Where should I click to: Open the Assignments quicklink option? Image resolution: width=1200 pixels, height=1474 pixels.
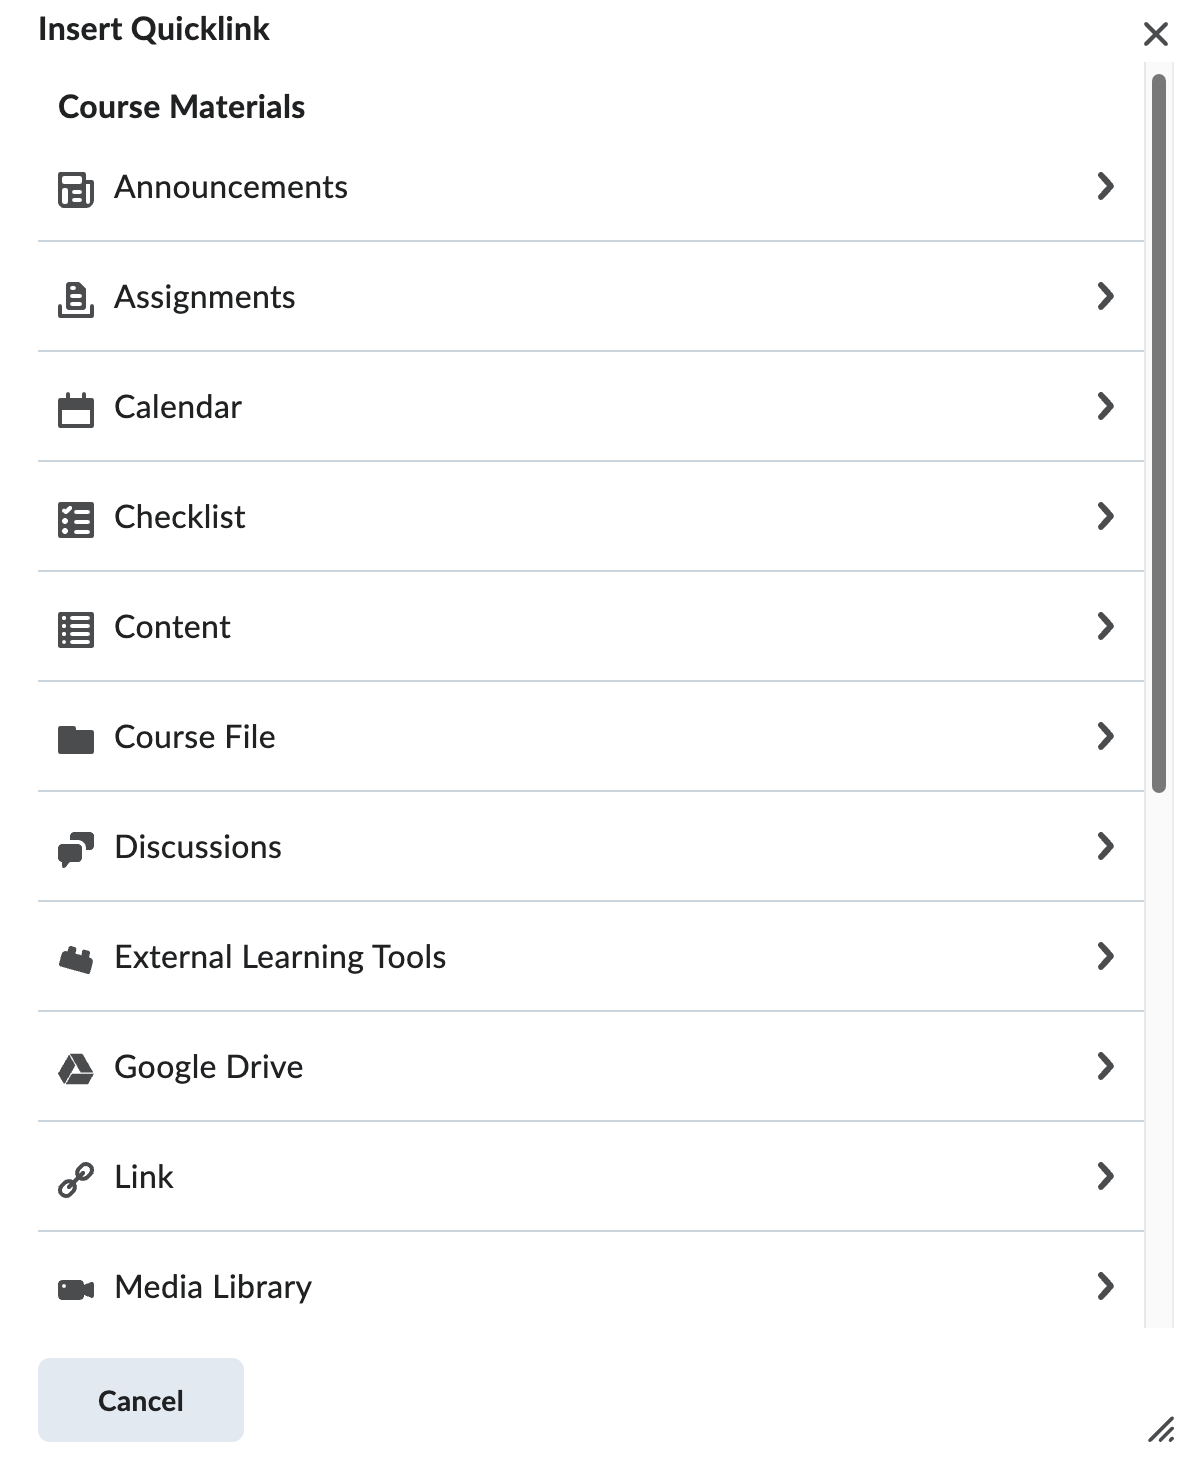pos(205,297)
